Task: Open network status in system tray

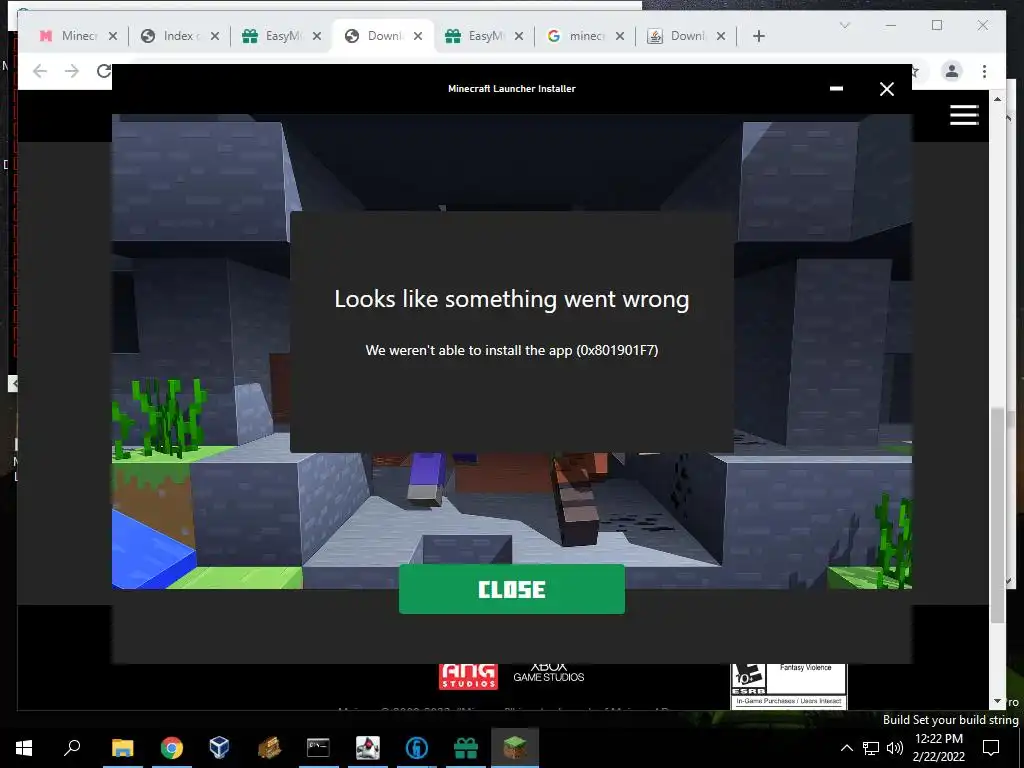Action: coord(871,748)
